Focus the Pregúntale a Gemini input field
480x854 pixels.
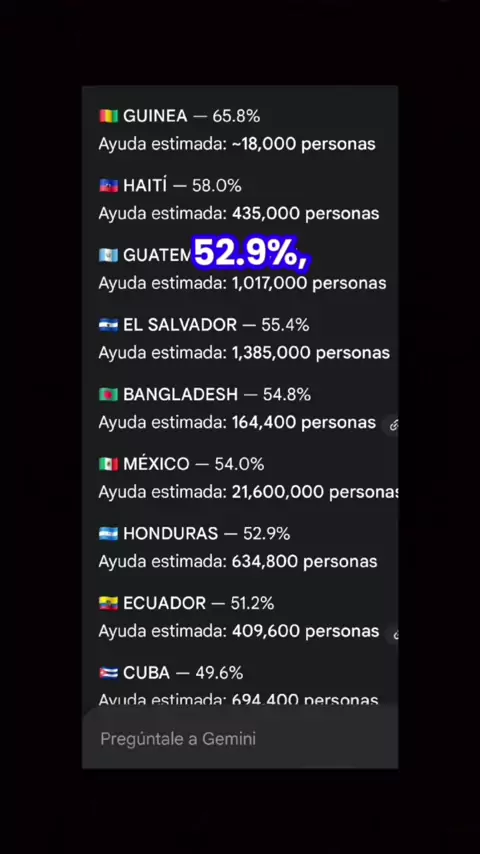[x=240, y=739]
